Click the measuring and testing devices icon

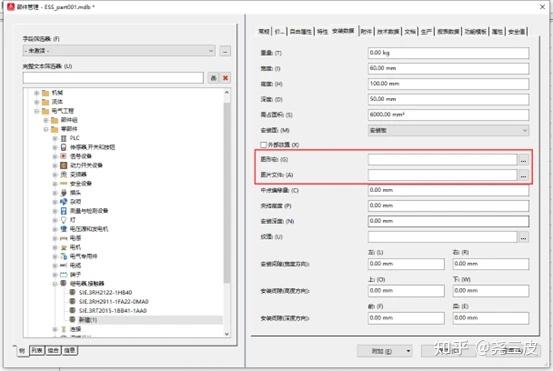(63, 211)
